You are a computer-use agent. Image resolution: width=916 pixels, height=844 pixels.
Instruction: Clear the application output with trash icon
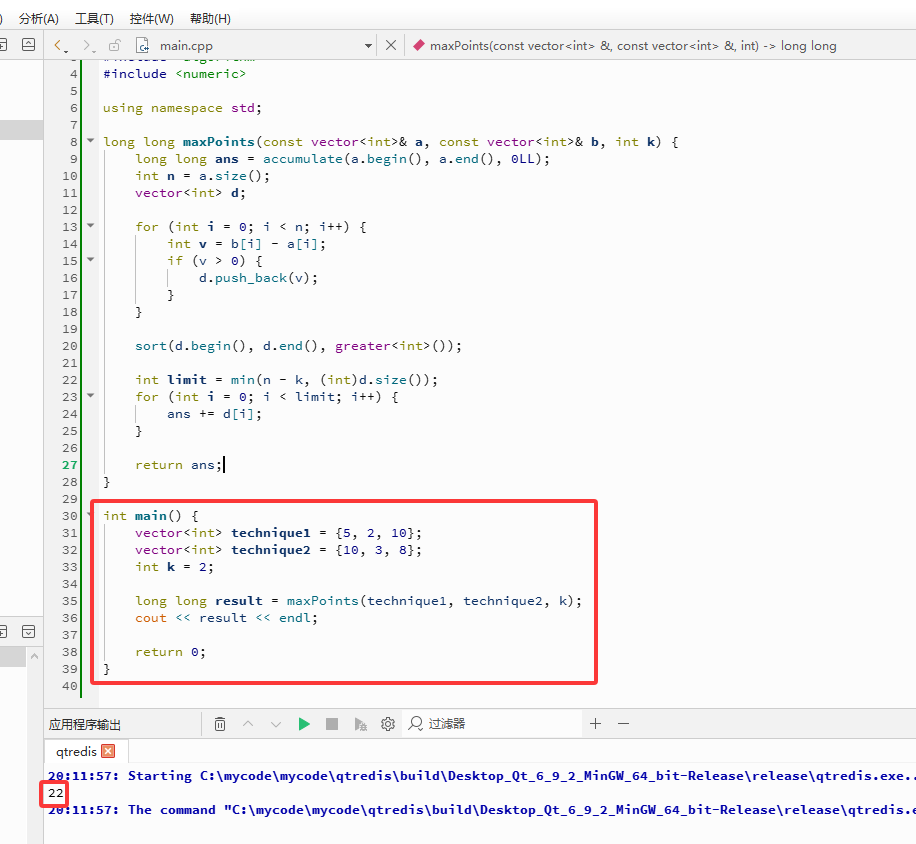click(220, 724)
